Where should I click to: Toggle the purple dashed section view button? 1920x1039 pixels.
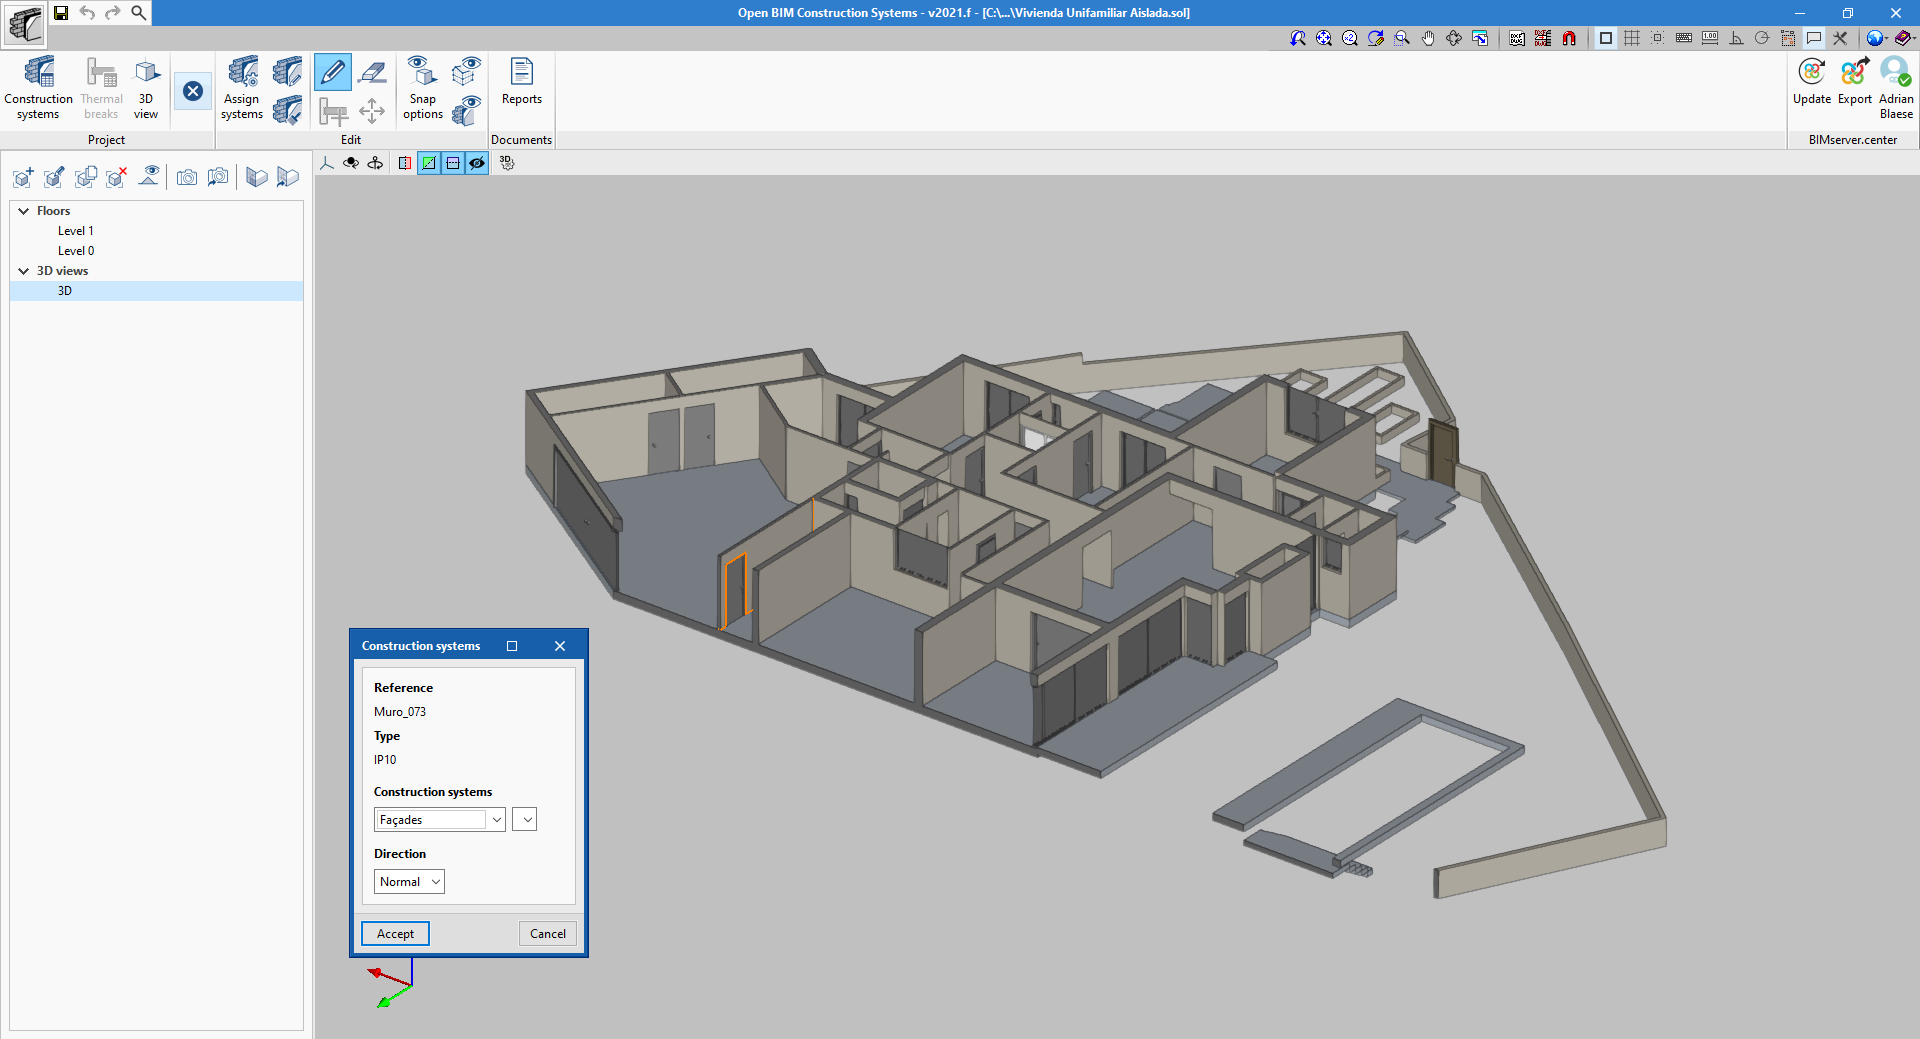[x=453, y=163]
